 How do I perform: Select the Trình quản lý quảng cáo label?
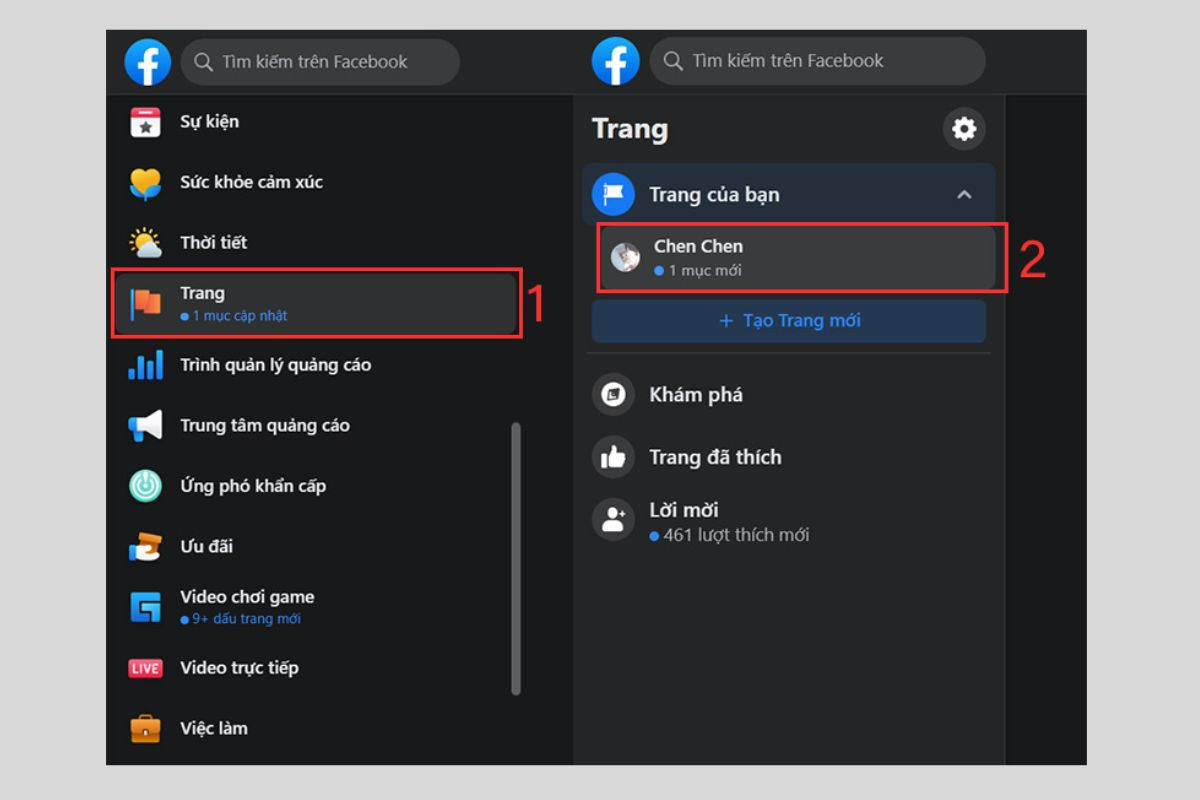pyautogui.click(x=275, y=365)
